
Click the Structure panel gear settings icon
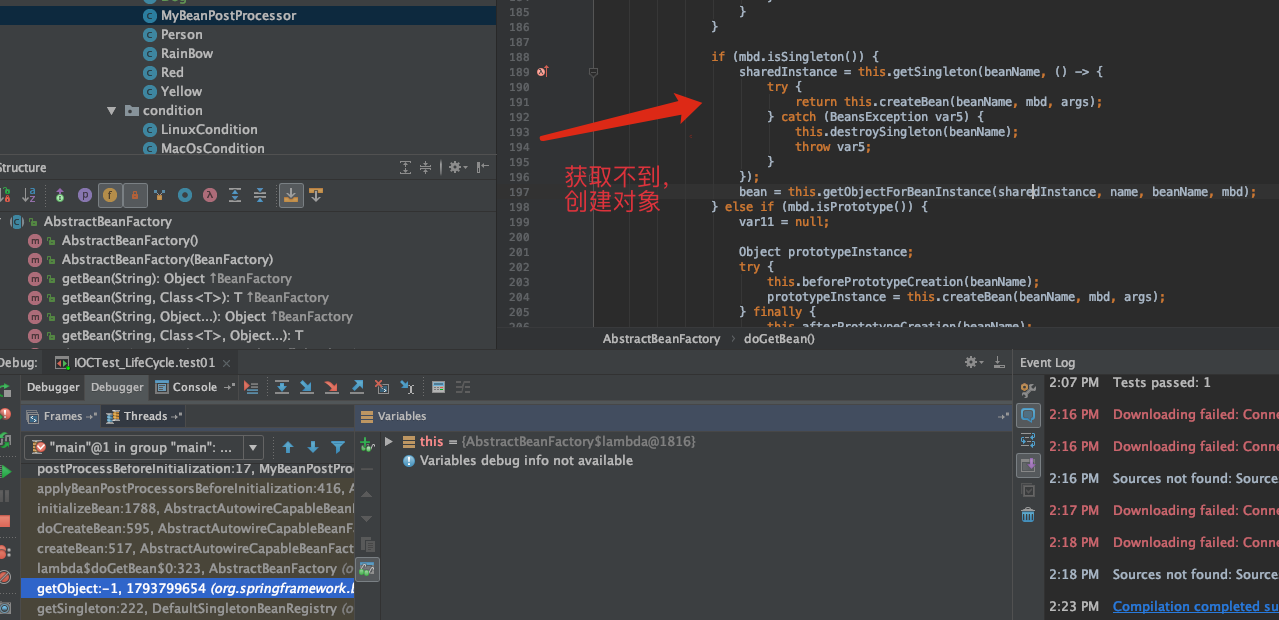coord(458,167)
